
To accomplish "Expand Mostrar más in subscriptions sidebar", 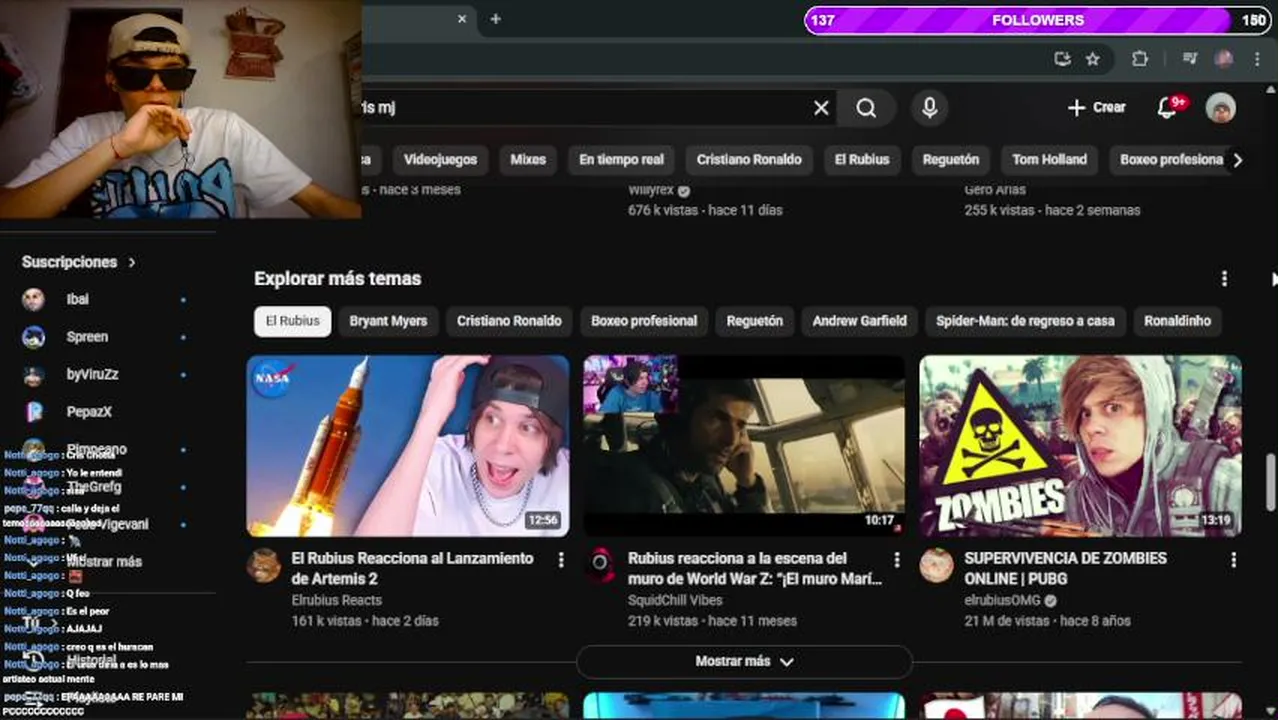I will point(105,562).
